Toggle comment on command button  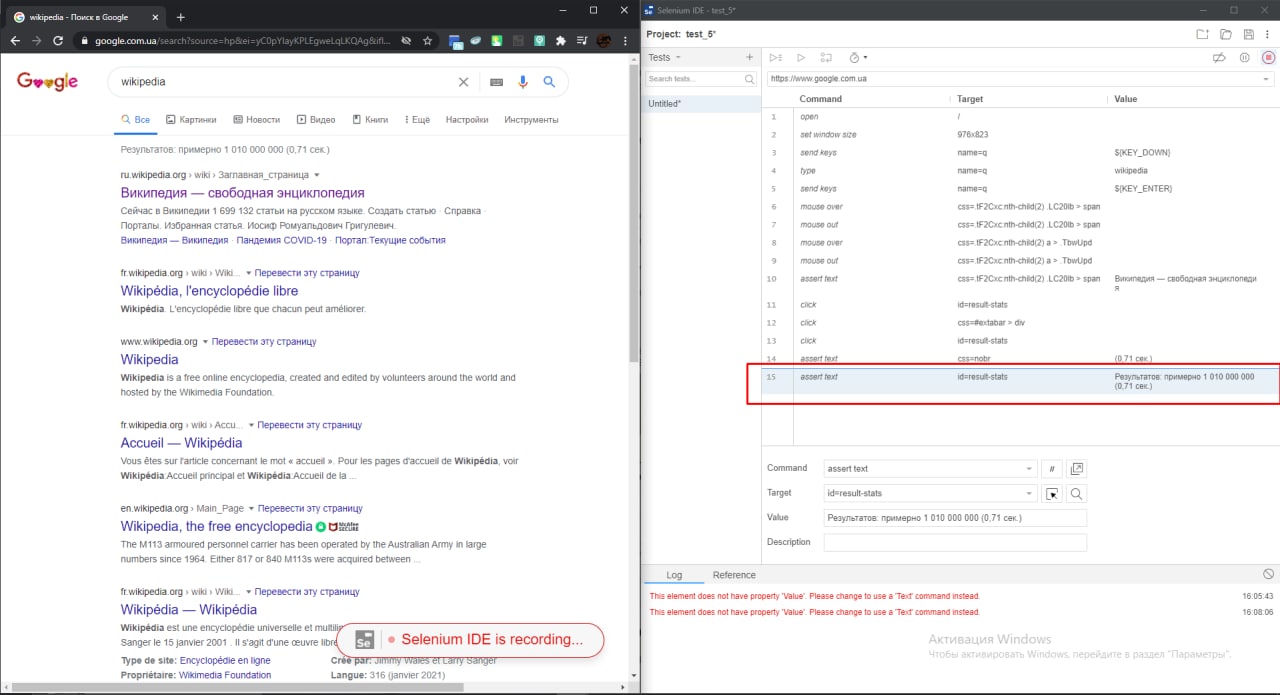coord(1051,468)
